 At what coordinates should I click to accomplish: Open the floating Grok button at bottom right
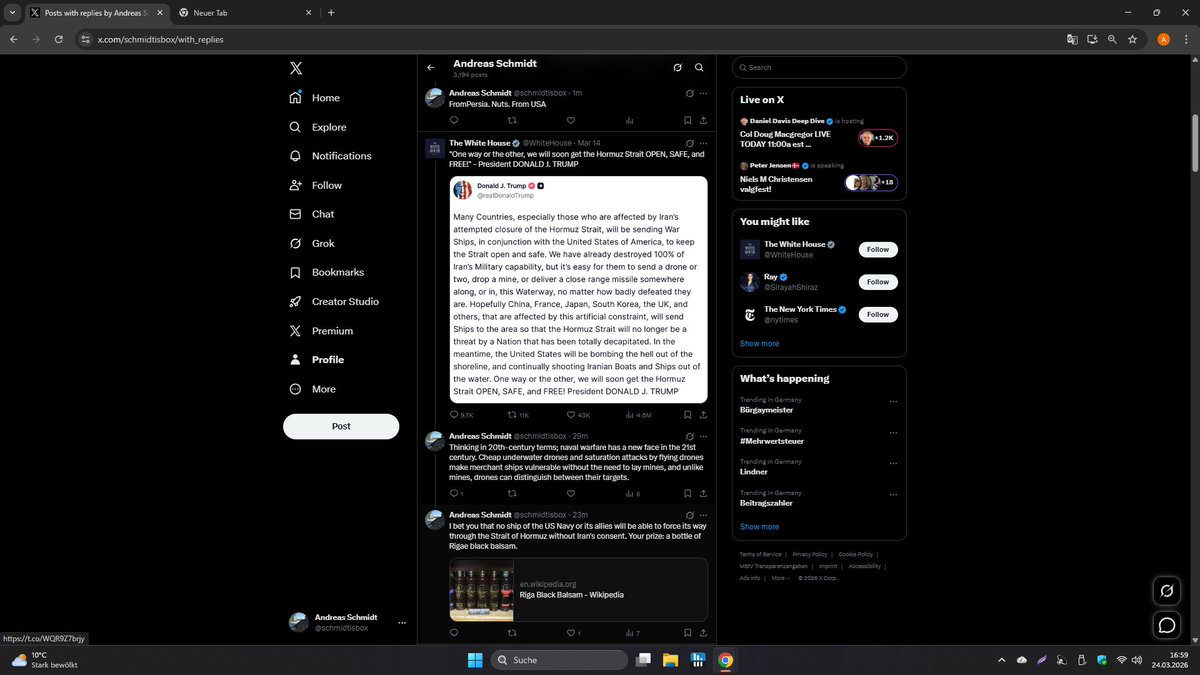click(1166, 591)
